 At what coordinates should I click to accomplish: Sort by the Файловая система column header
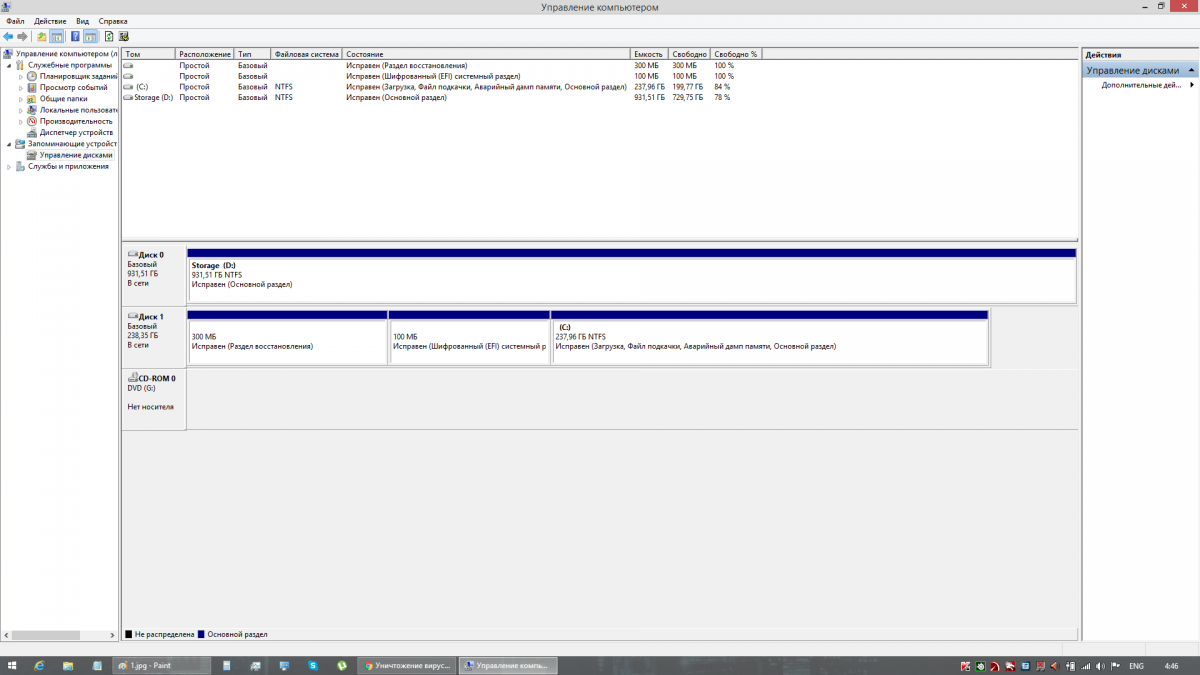tap(306, 54)
